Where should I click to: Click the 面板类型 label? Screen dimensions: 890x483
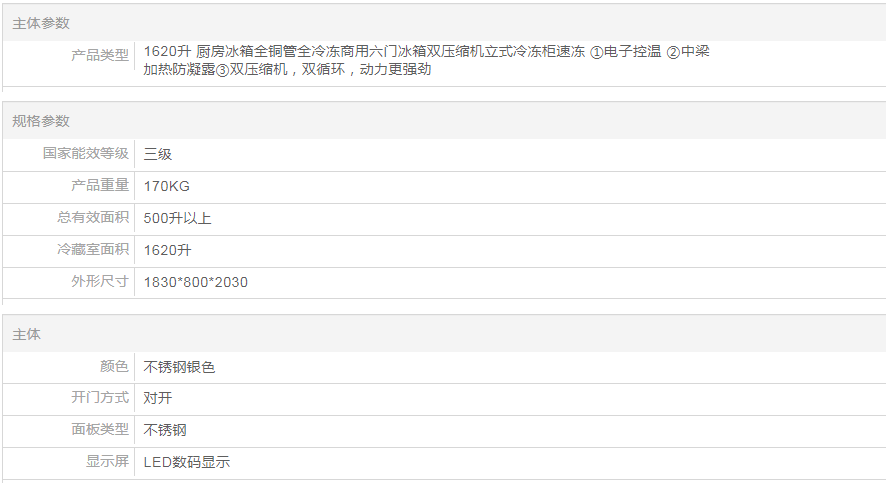coord(100,430)
